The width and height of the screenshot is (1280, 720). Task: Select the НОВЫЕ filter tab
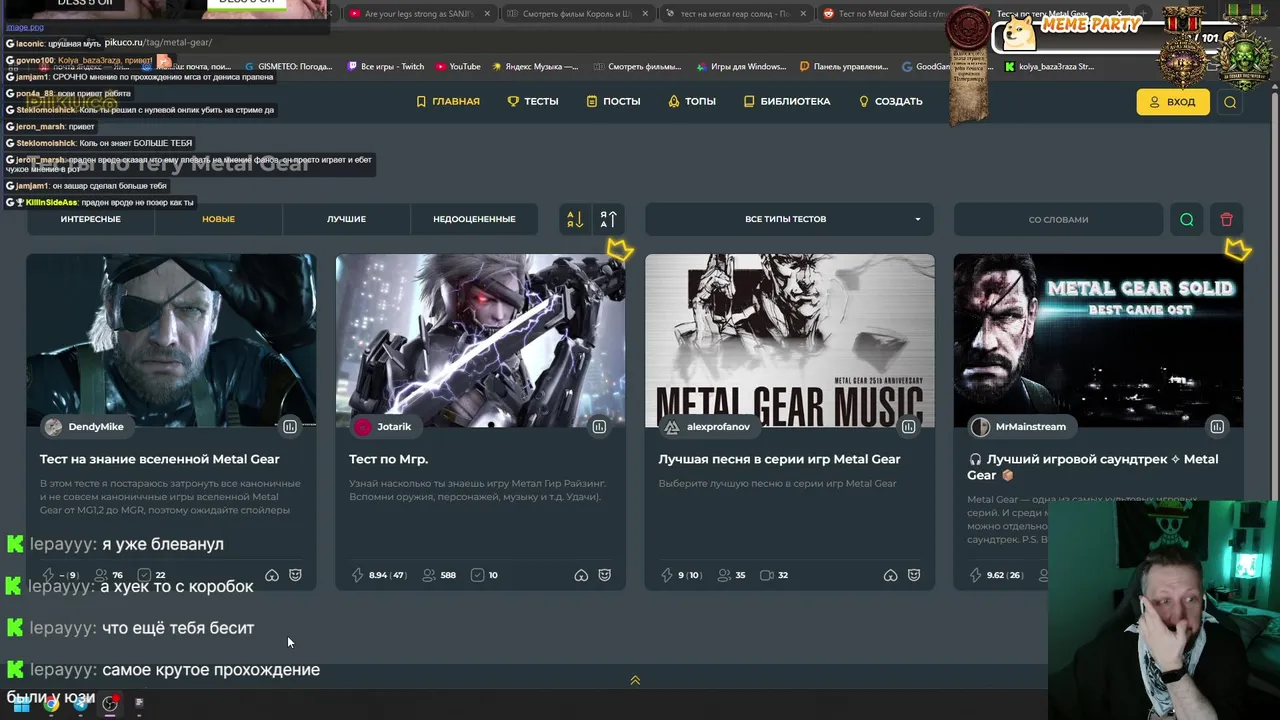tap(218, 219)
